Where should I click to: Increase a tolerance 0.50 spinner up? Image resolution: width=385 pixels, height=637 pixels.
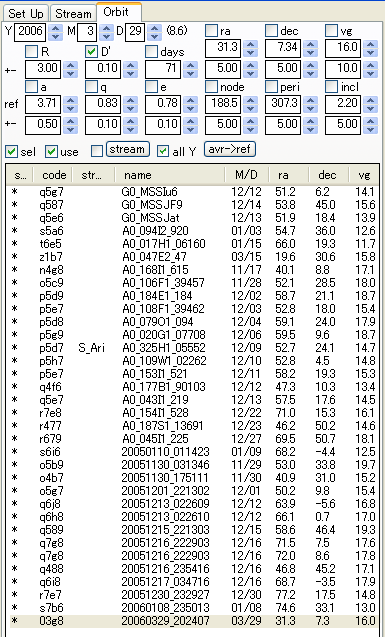(x=71, y=121)
